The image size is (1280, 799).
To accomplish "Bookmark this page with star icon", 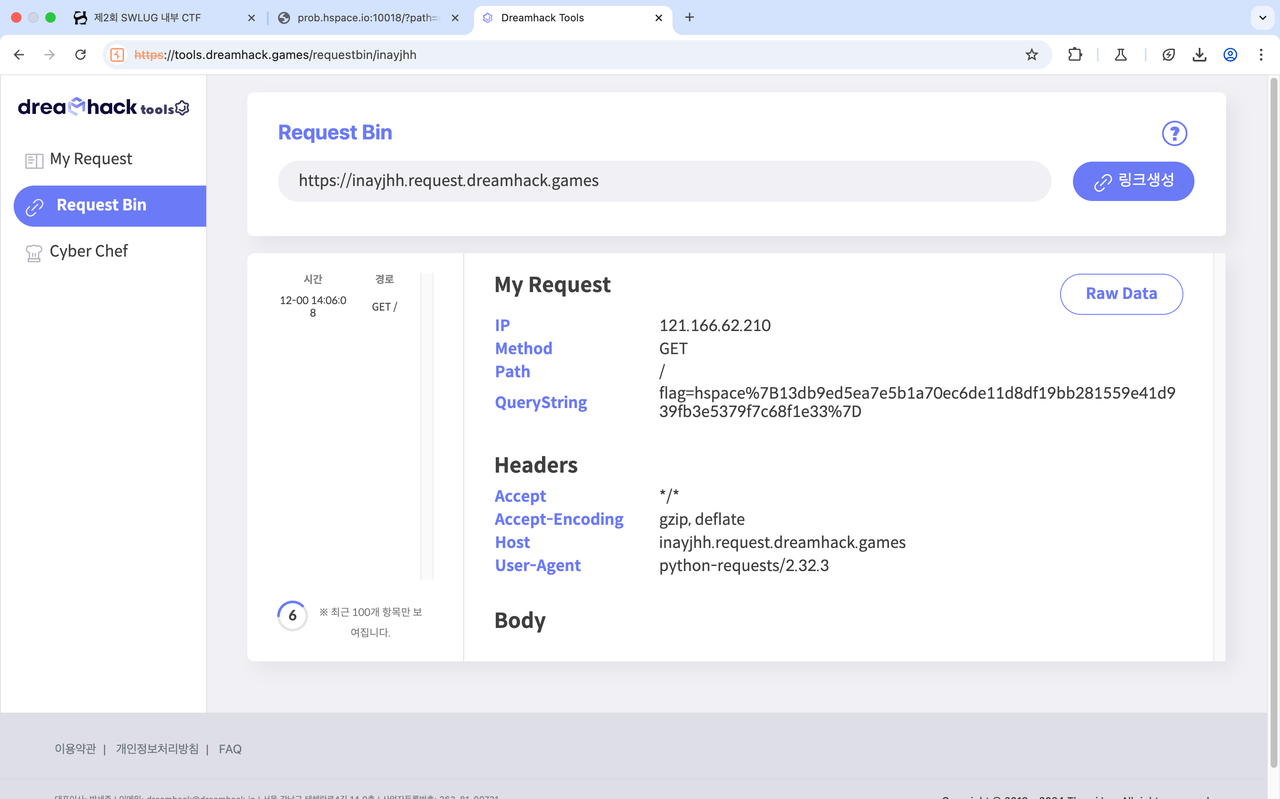I will [1032, 55].
